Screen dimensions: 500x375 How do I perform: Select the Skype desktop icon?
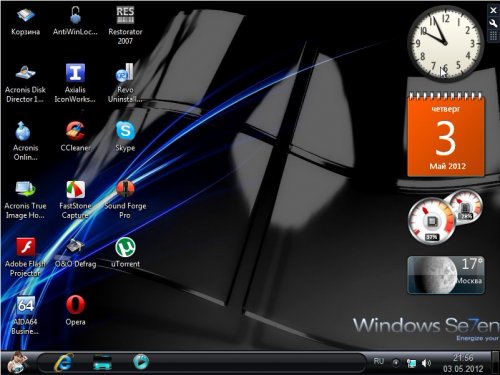click(x=125, y=137)
